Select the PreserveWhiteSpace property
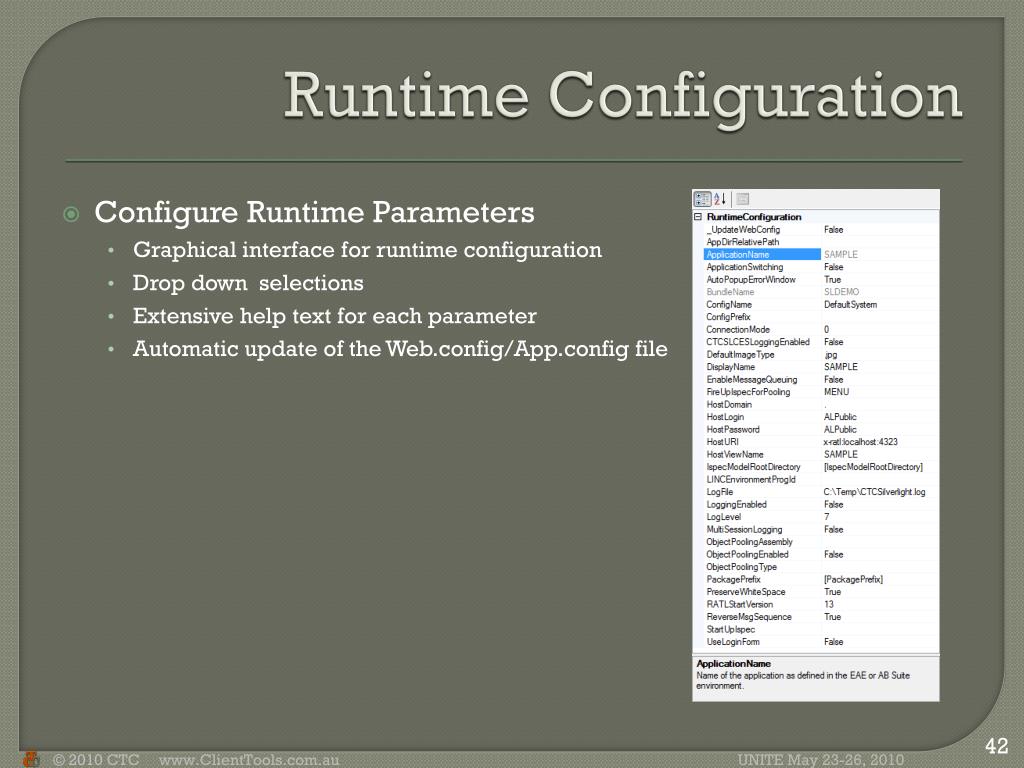 click(746, 592)
